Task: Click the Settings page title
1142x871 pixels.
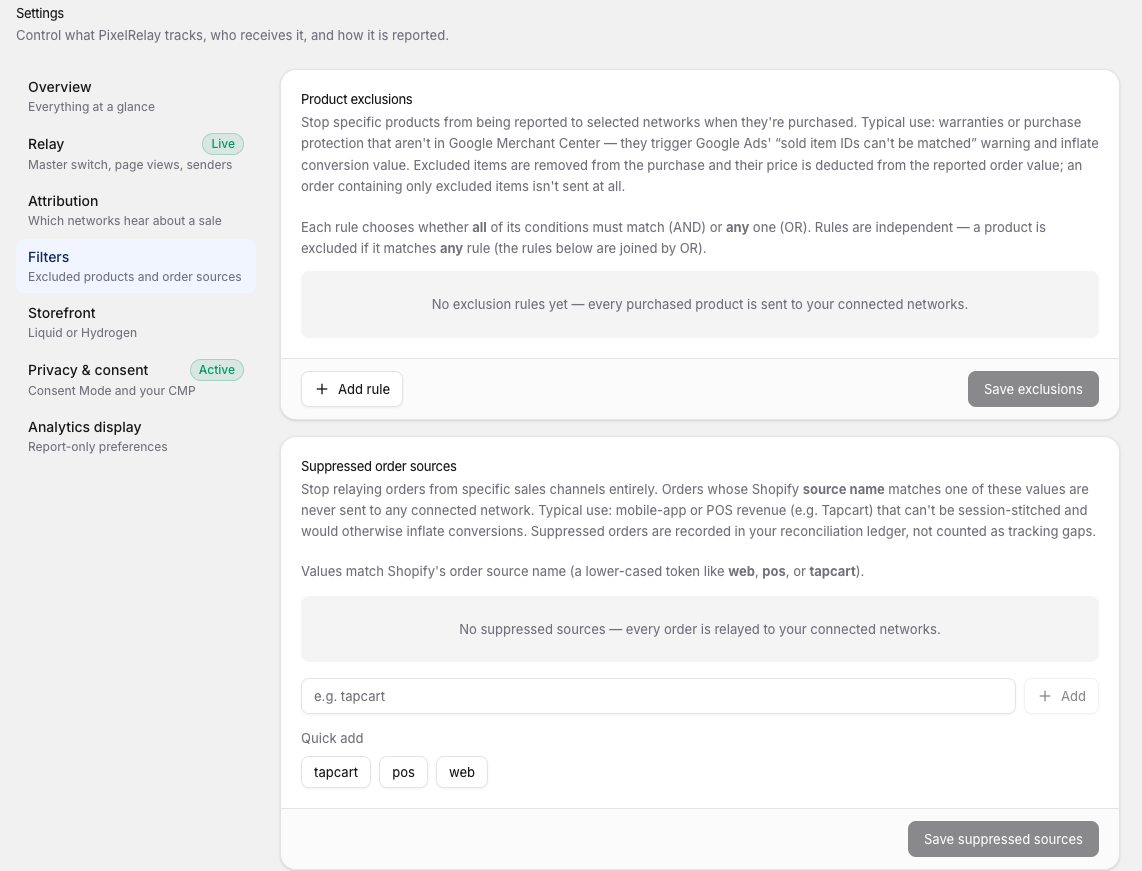Action: (x=40, y=13)
